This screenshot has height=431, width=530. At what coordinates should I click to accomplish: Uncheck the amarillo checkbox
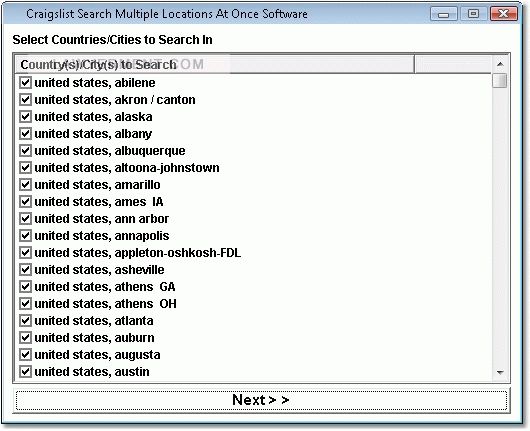click(25, 185)
